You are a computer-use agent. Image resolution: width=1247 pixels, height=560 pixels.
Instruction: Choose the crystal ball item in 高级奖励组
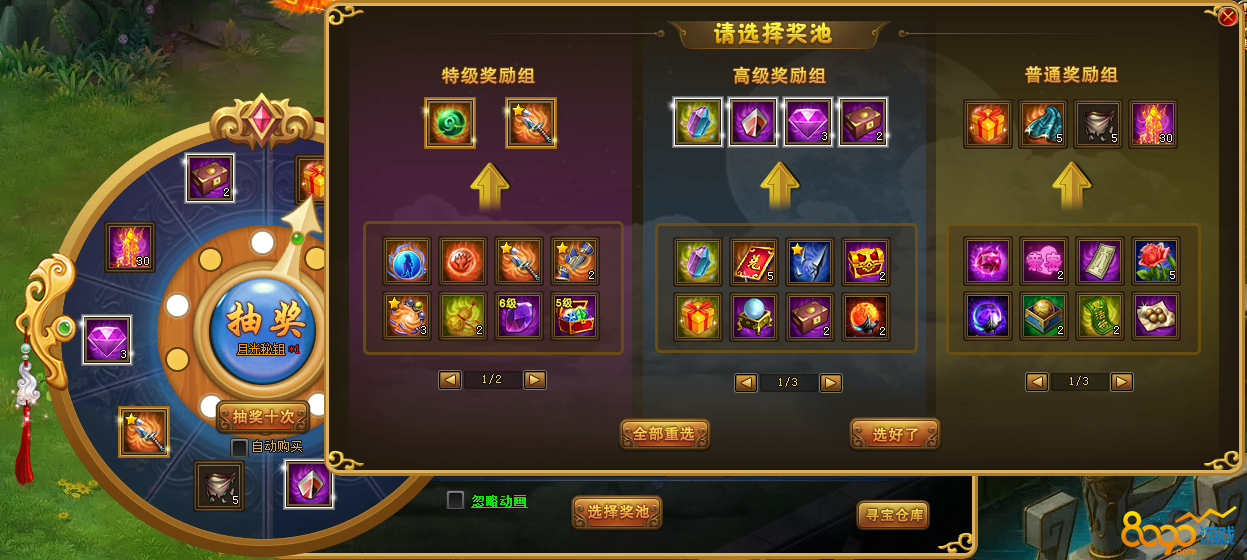point(754,316)
